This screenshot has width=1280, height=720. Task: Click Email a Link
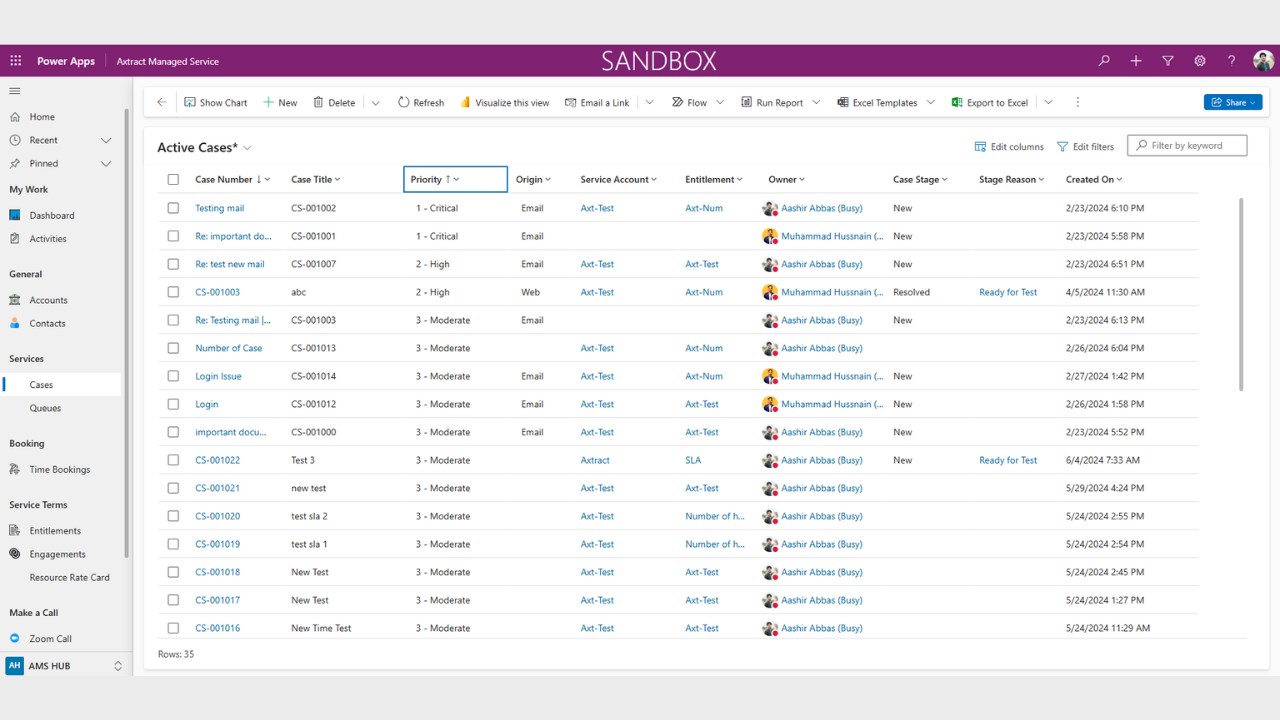coord(597,102)
